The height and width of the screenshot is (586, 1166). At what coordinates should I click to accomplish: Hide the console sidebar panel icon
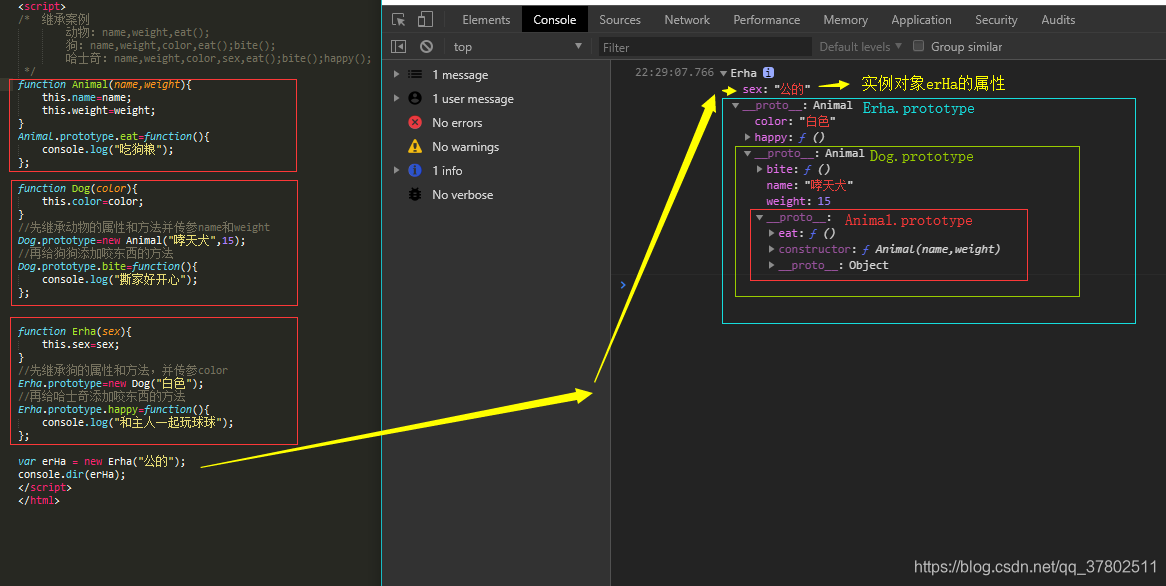[x=399, y=47]
